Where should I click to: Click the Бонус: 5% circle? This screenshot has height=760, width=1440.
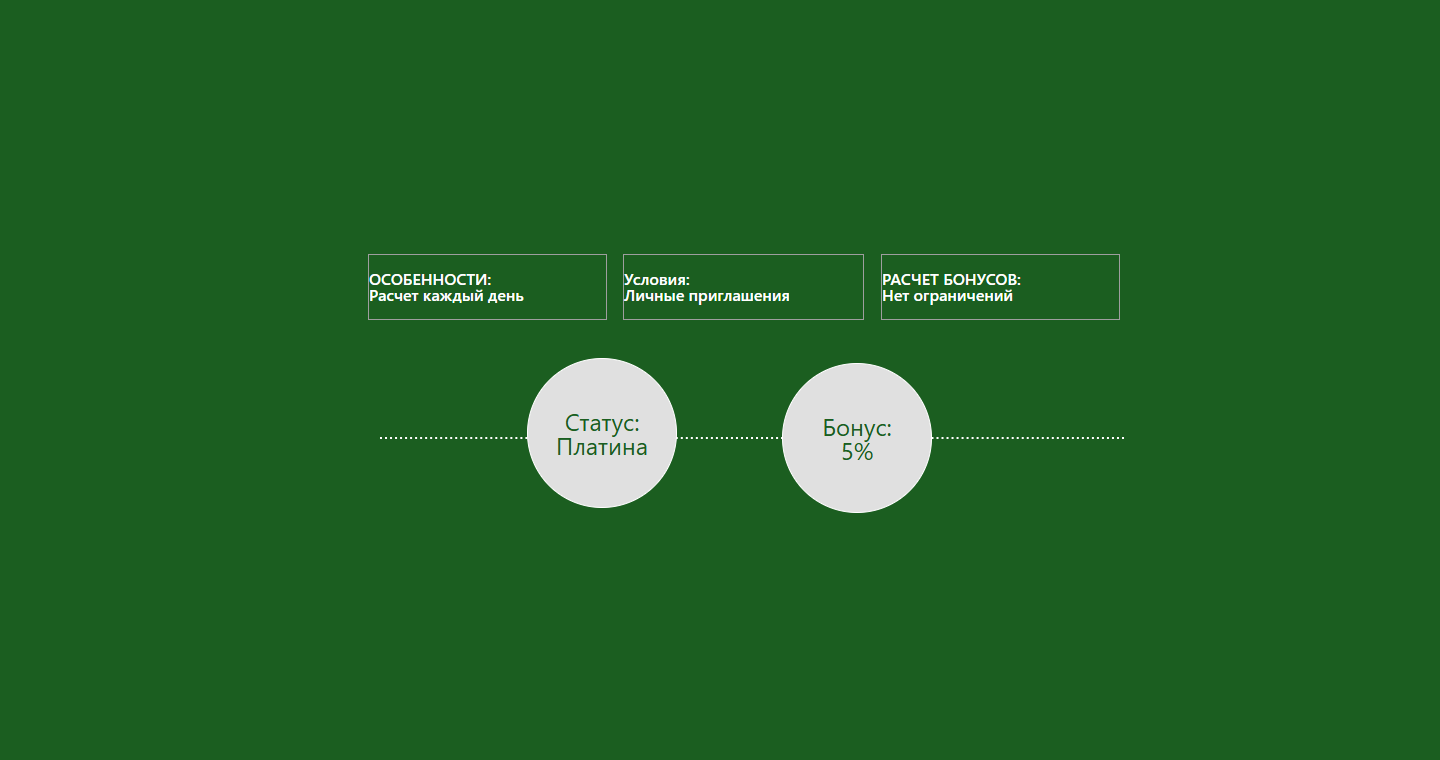click(x=857, y=438)
